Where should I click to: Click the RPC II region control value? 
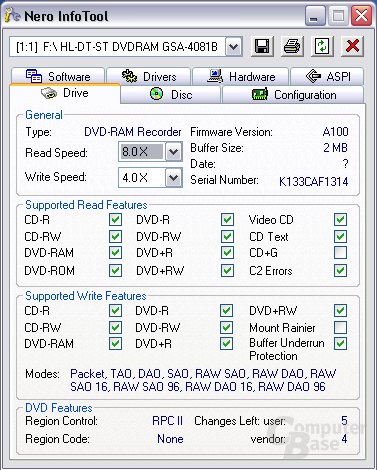(167, 421)
